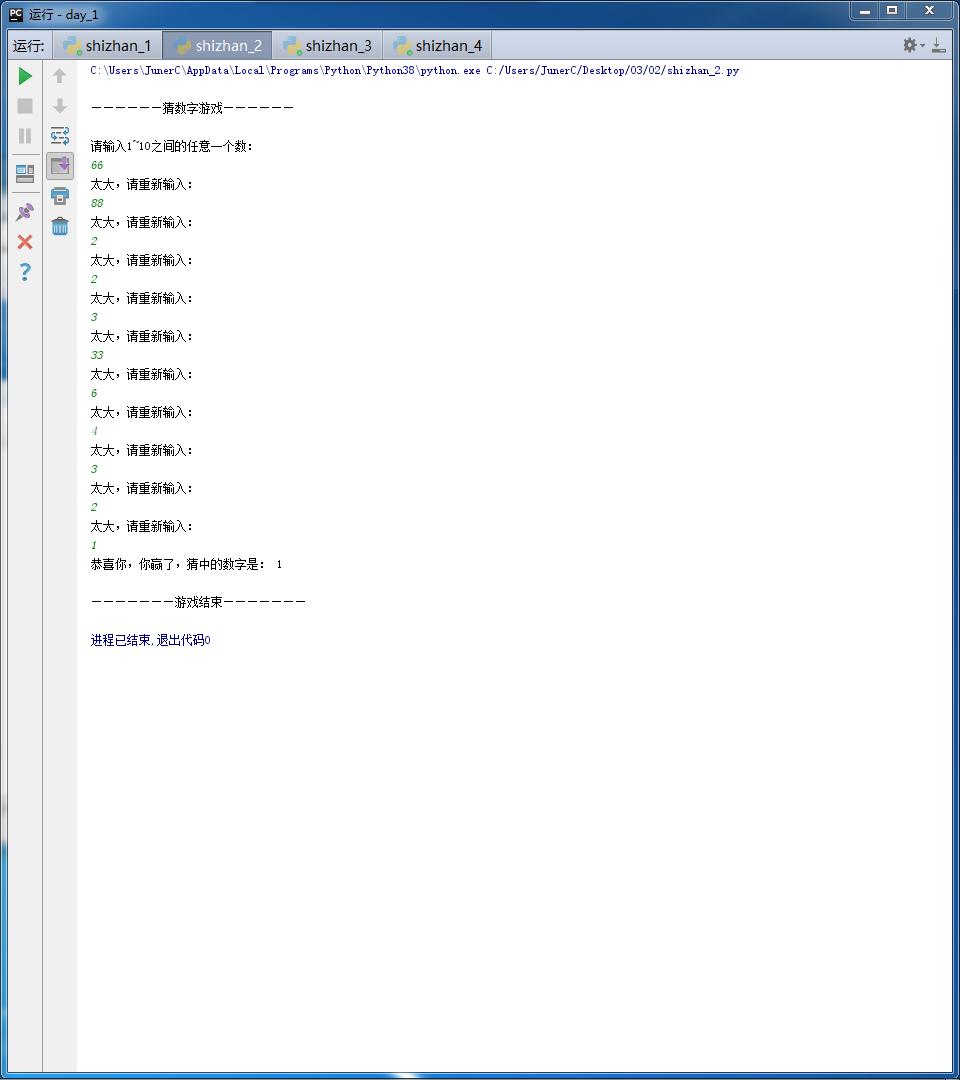Image resolution: width=960 pixels, height=1080 pixels.
Task: Toggle Scroll to the end icon
Action: pos(60,166)
